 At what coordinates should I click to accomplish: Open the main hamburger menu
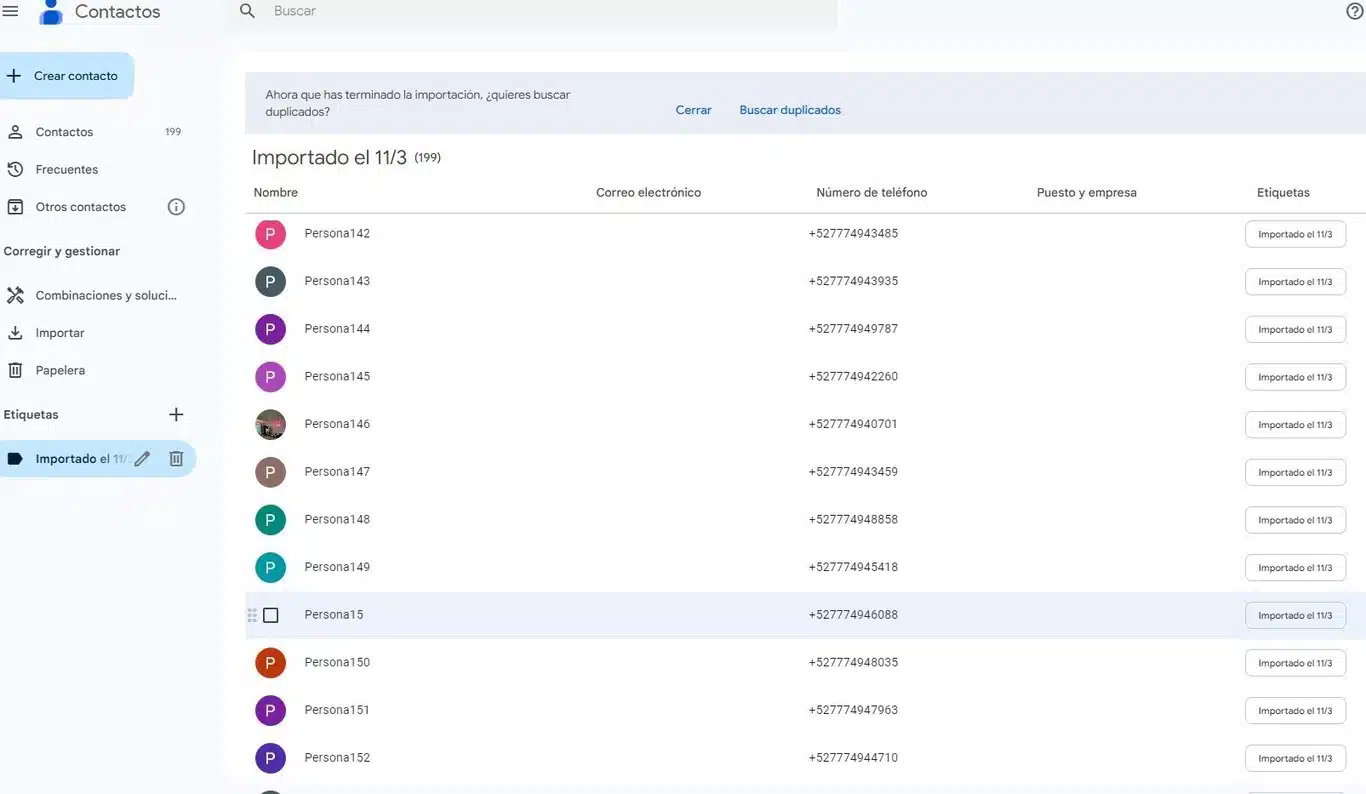point(11,12)
